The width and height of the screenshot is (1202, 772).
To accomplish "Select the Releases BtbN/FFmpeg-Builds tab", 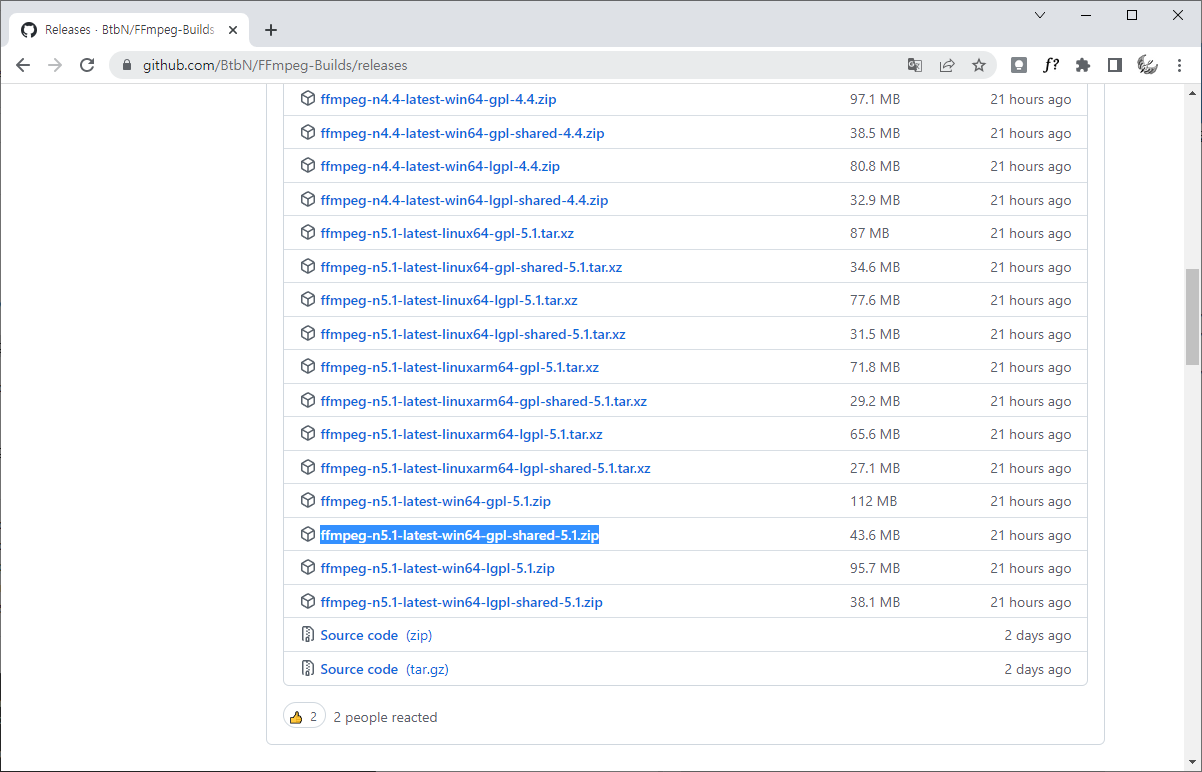I will point(130,30).
